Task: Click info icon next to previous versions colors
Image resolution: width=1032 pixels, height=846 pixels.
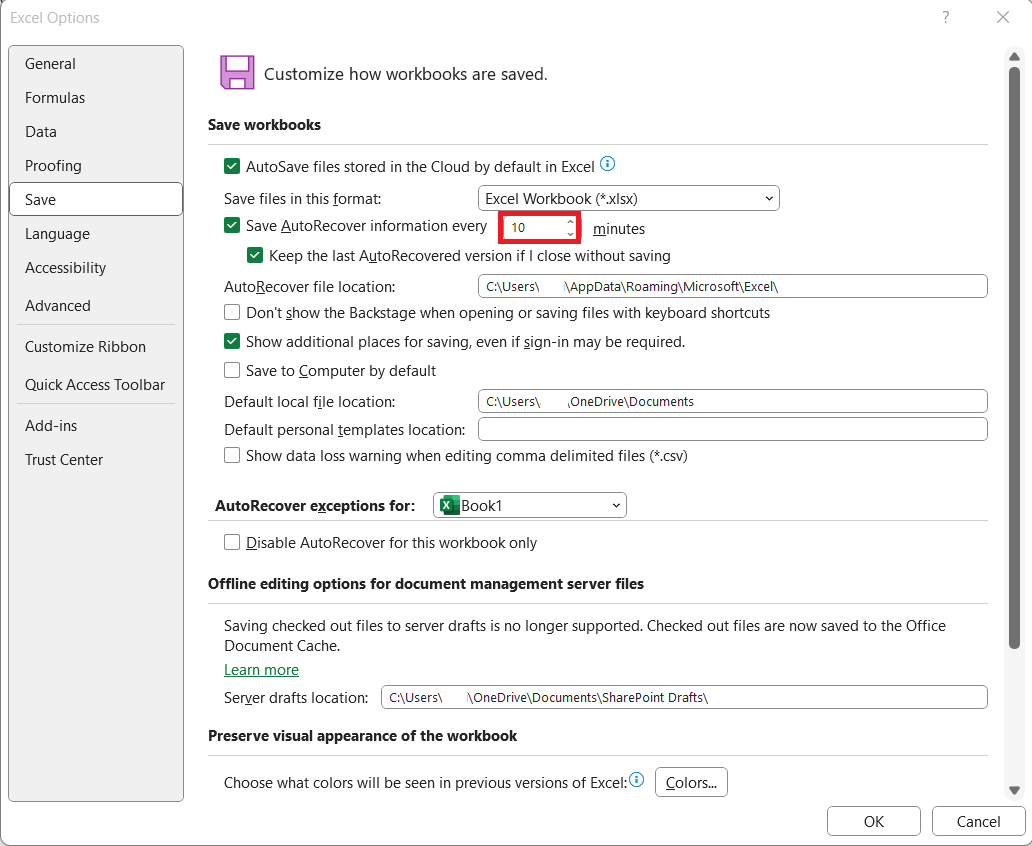Action: (636, 780)
